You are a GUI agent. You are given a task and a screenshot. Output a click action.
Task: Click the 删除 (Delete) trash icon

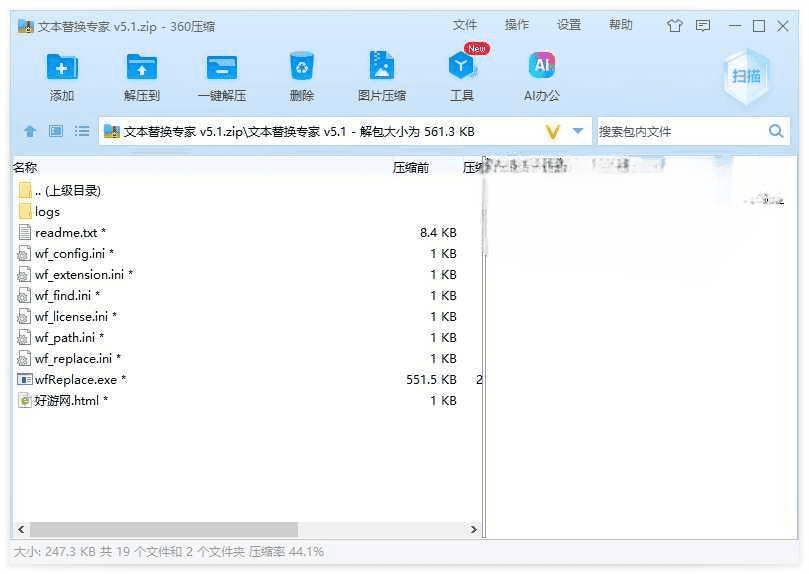[302, 68]
